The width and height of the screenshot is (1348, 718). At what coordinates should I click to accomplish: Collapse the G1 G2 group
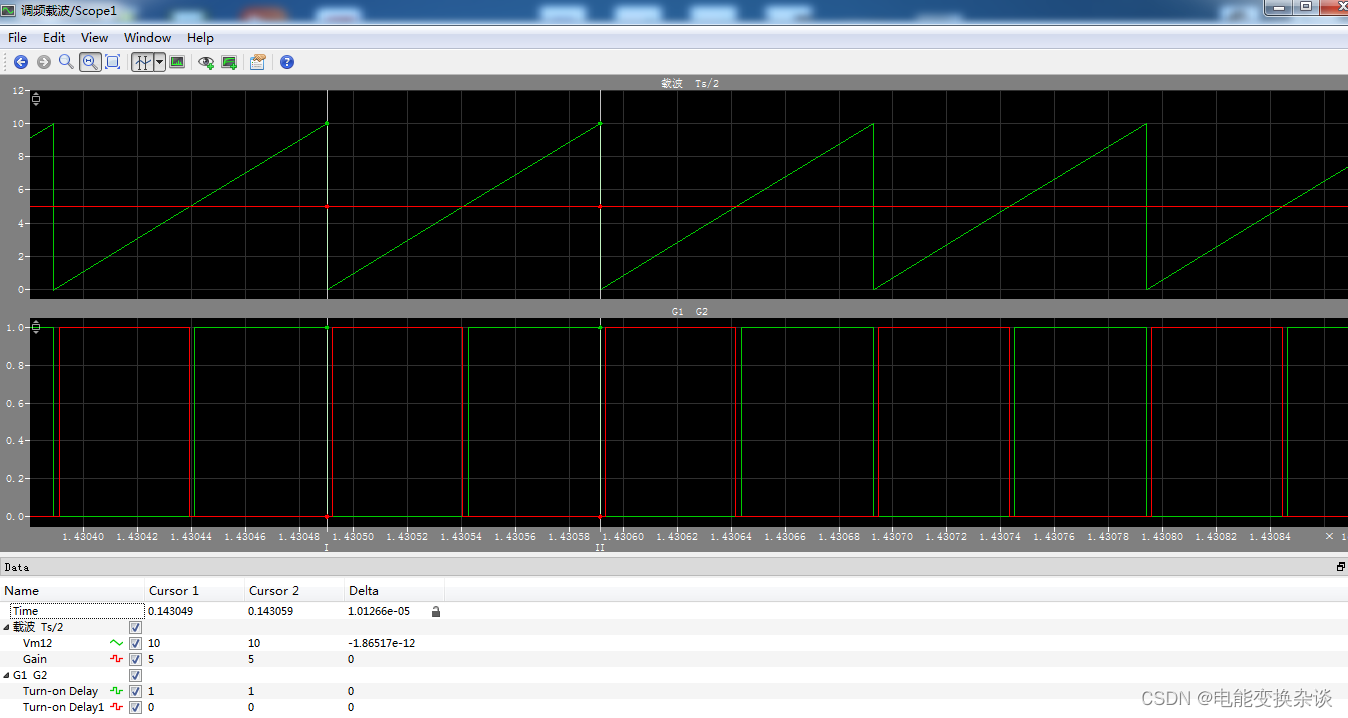point(7,675)
